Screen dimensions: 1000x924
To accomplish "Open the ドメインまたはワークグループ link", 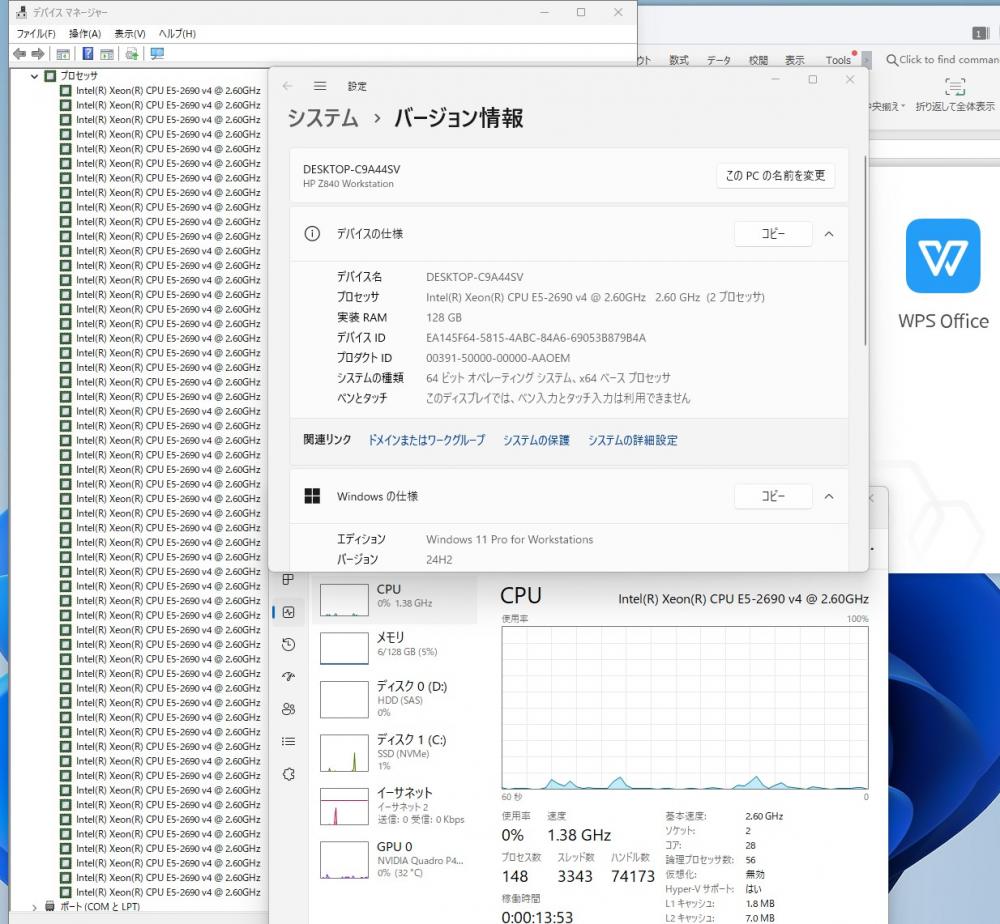I will 426,440.
